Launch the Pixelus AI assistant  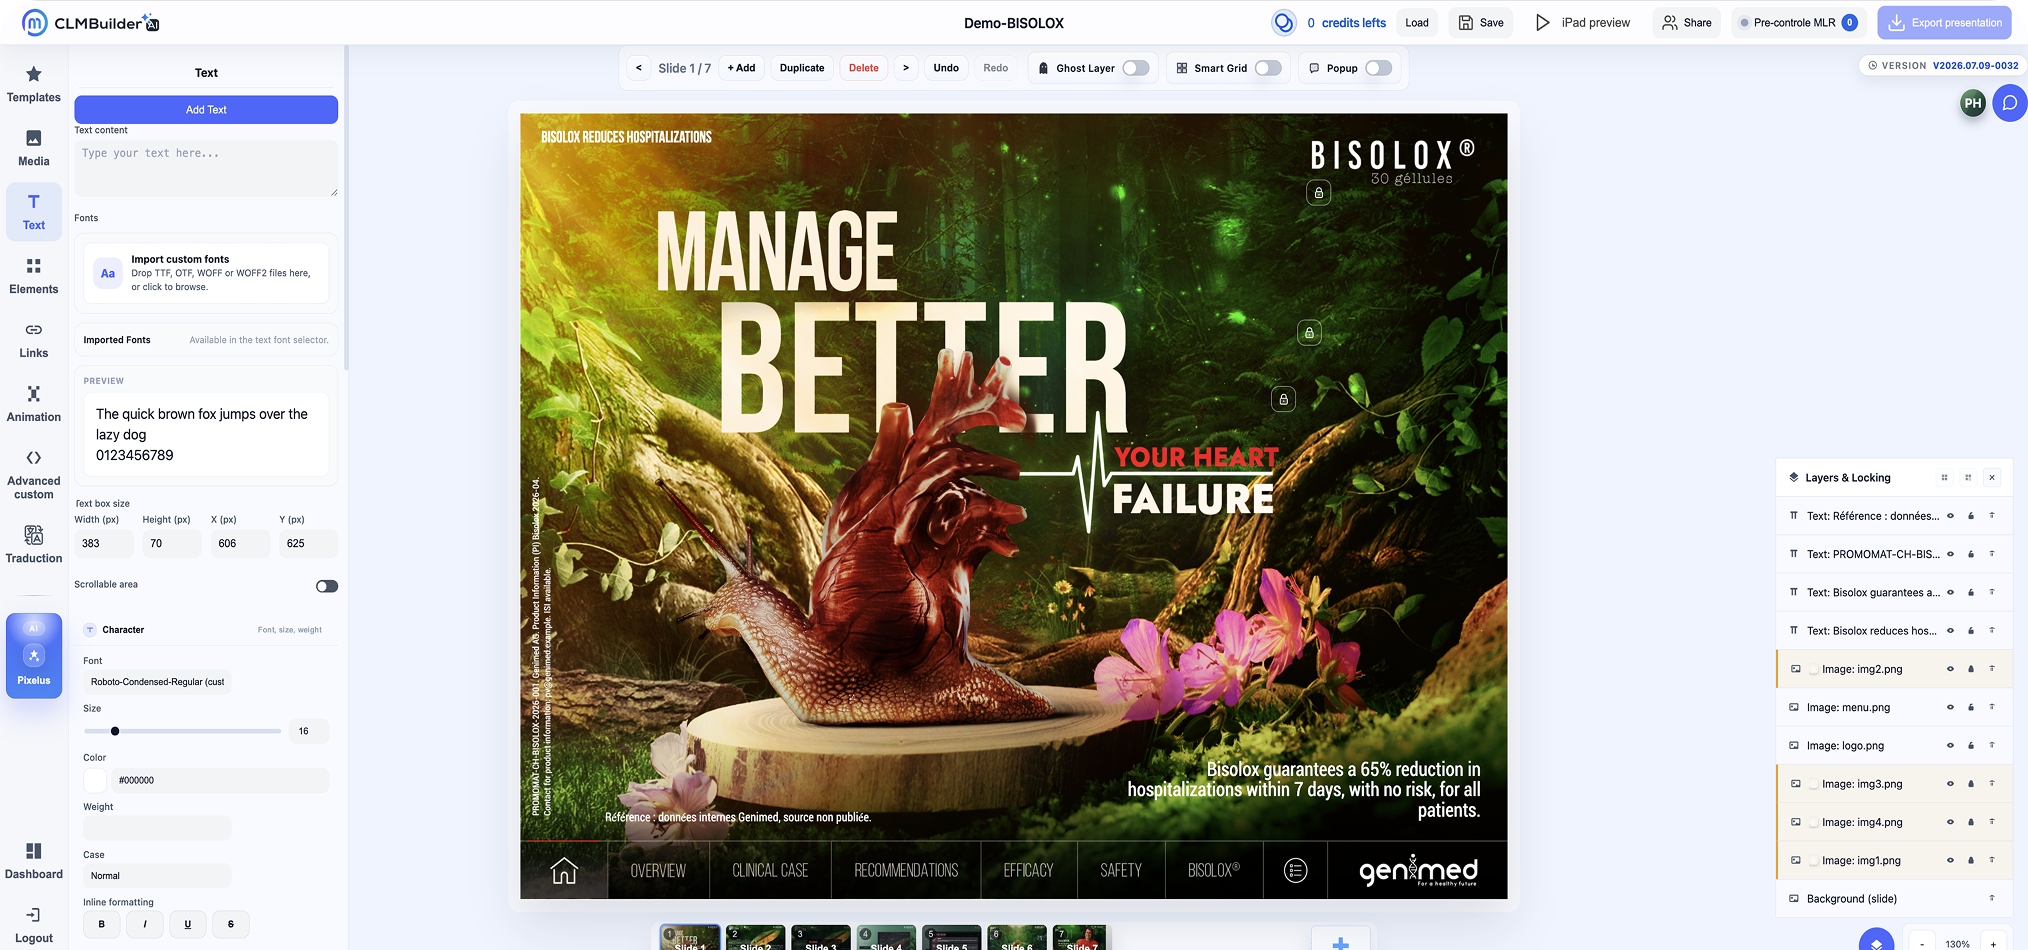tap(34, 655)
